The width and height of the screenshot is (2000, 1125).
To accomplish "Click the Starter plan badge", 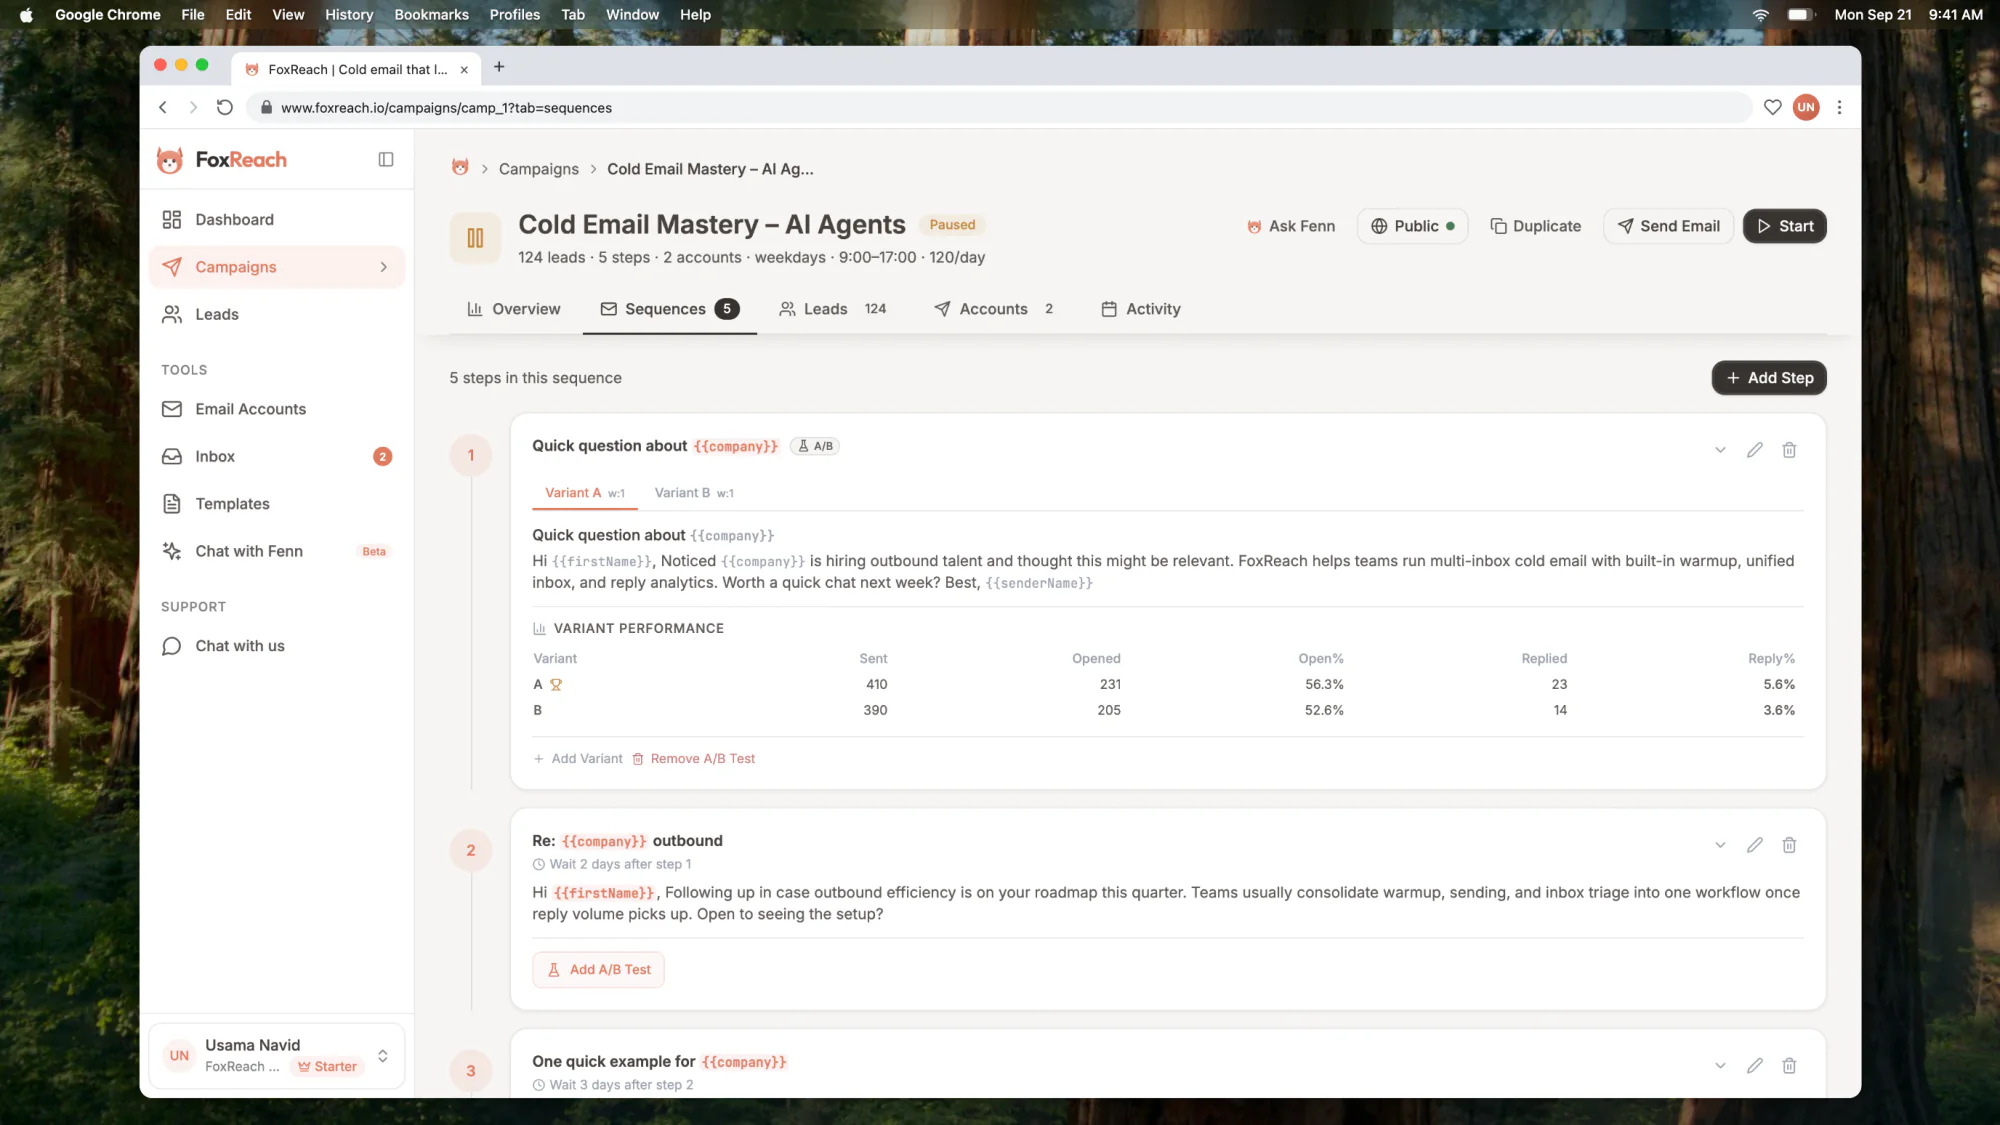I will click(327, 1067).
